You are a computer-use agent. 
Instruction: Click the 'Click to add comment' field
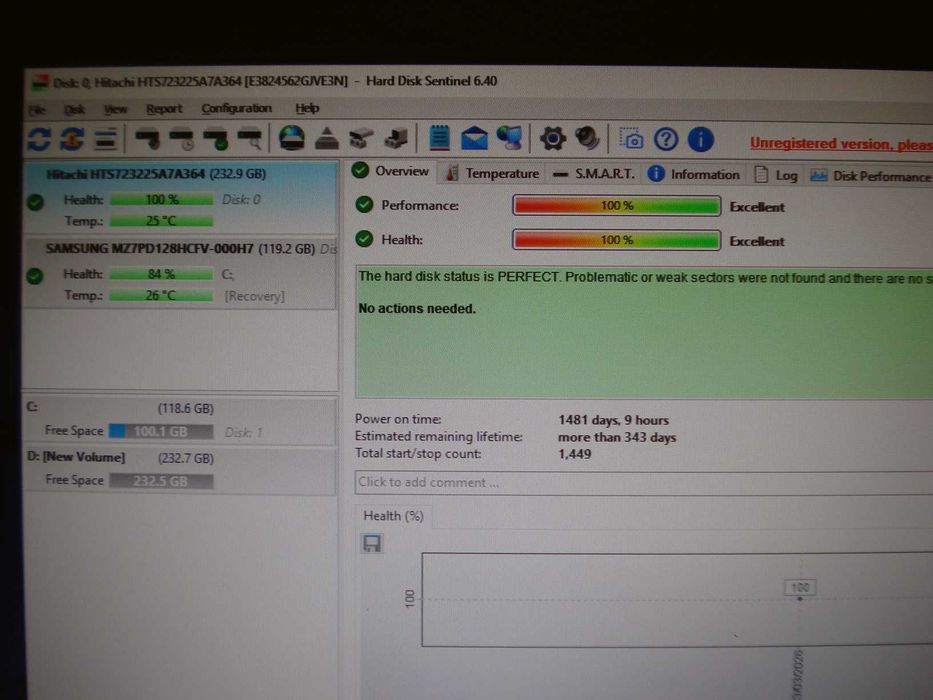tap(644, 483)
